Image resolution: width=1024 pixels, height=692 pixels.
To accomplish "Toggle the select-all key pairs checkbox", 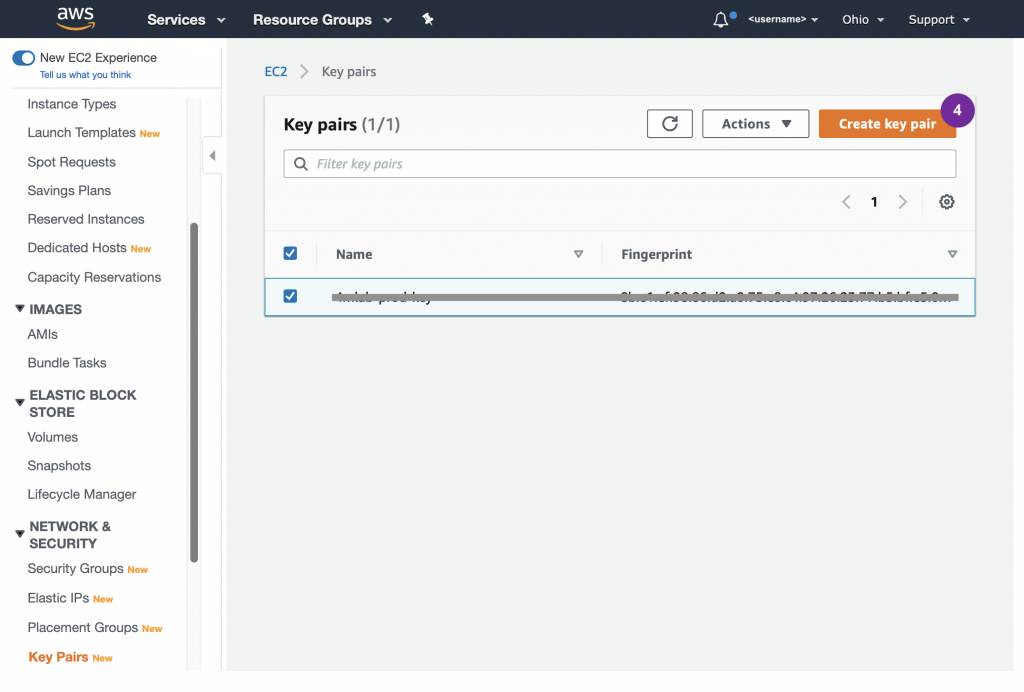I will 290,254.
